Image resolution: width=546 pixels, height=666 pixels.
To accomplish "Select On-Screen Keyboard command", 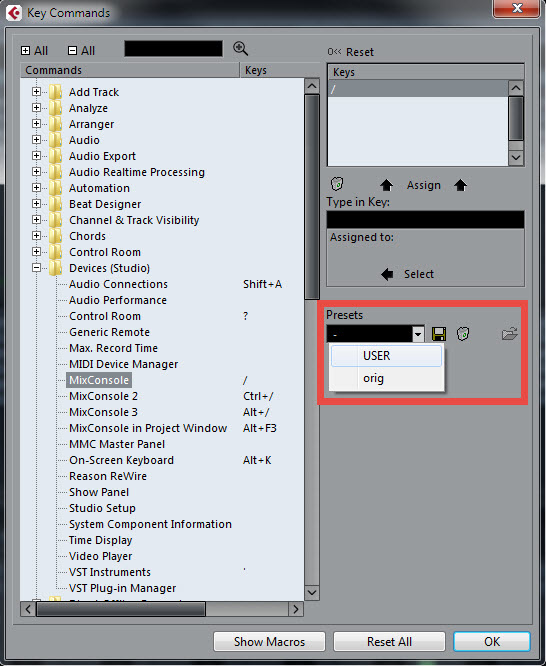I will 121,460.
